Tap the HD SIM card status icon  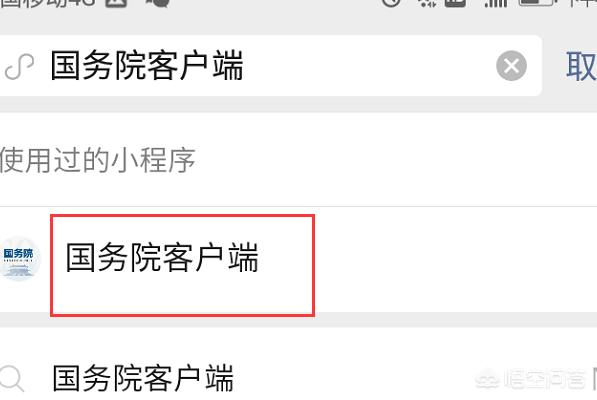coord(456,3)
